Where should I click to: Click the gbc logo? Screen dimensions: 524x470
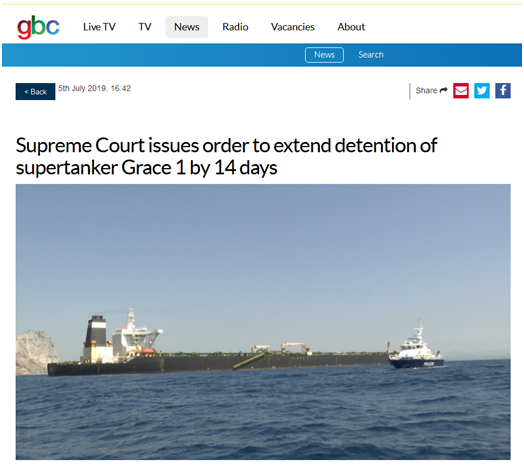38,27
